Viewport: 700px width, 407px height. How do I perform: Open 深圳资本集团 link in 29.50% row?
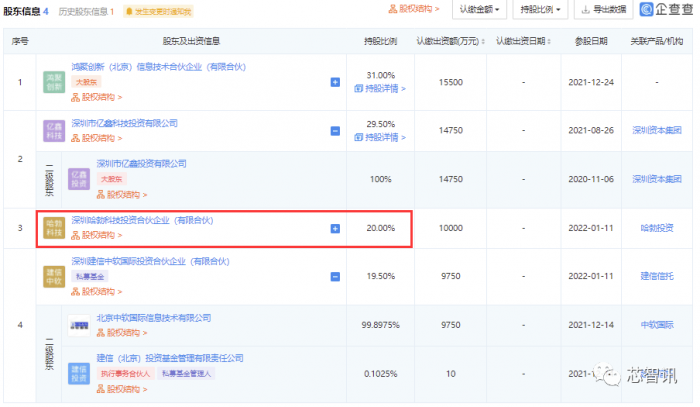657,130
